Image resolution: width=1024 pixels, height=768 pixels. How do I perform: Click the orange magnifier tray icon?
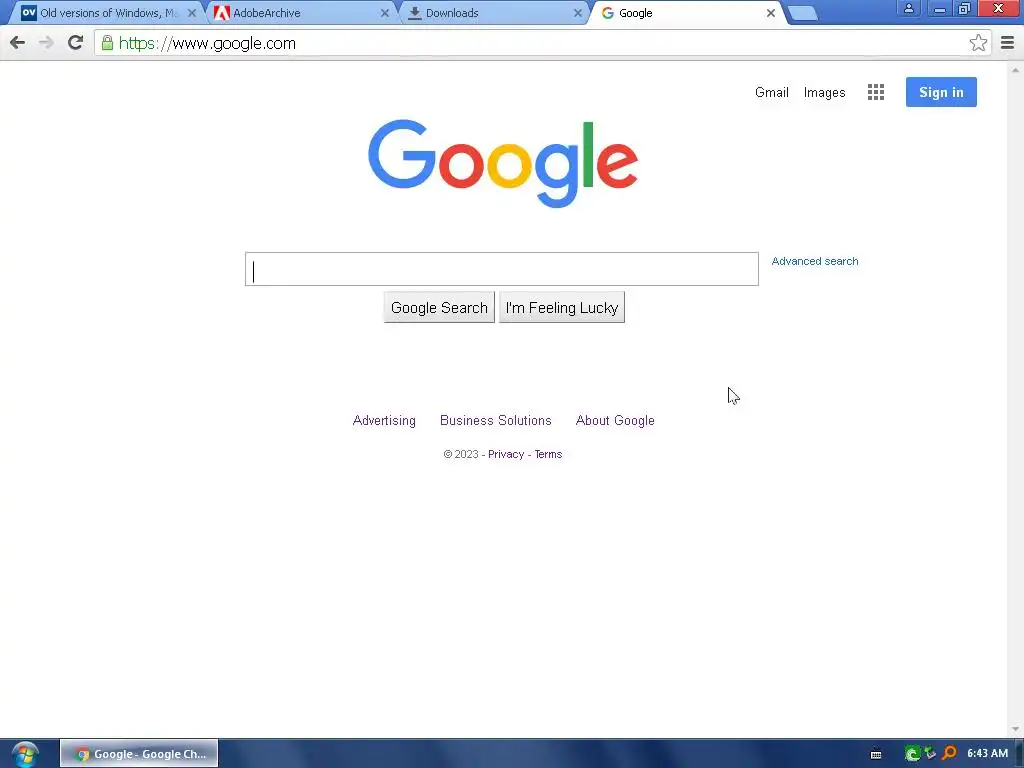(x=950, y=754)
